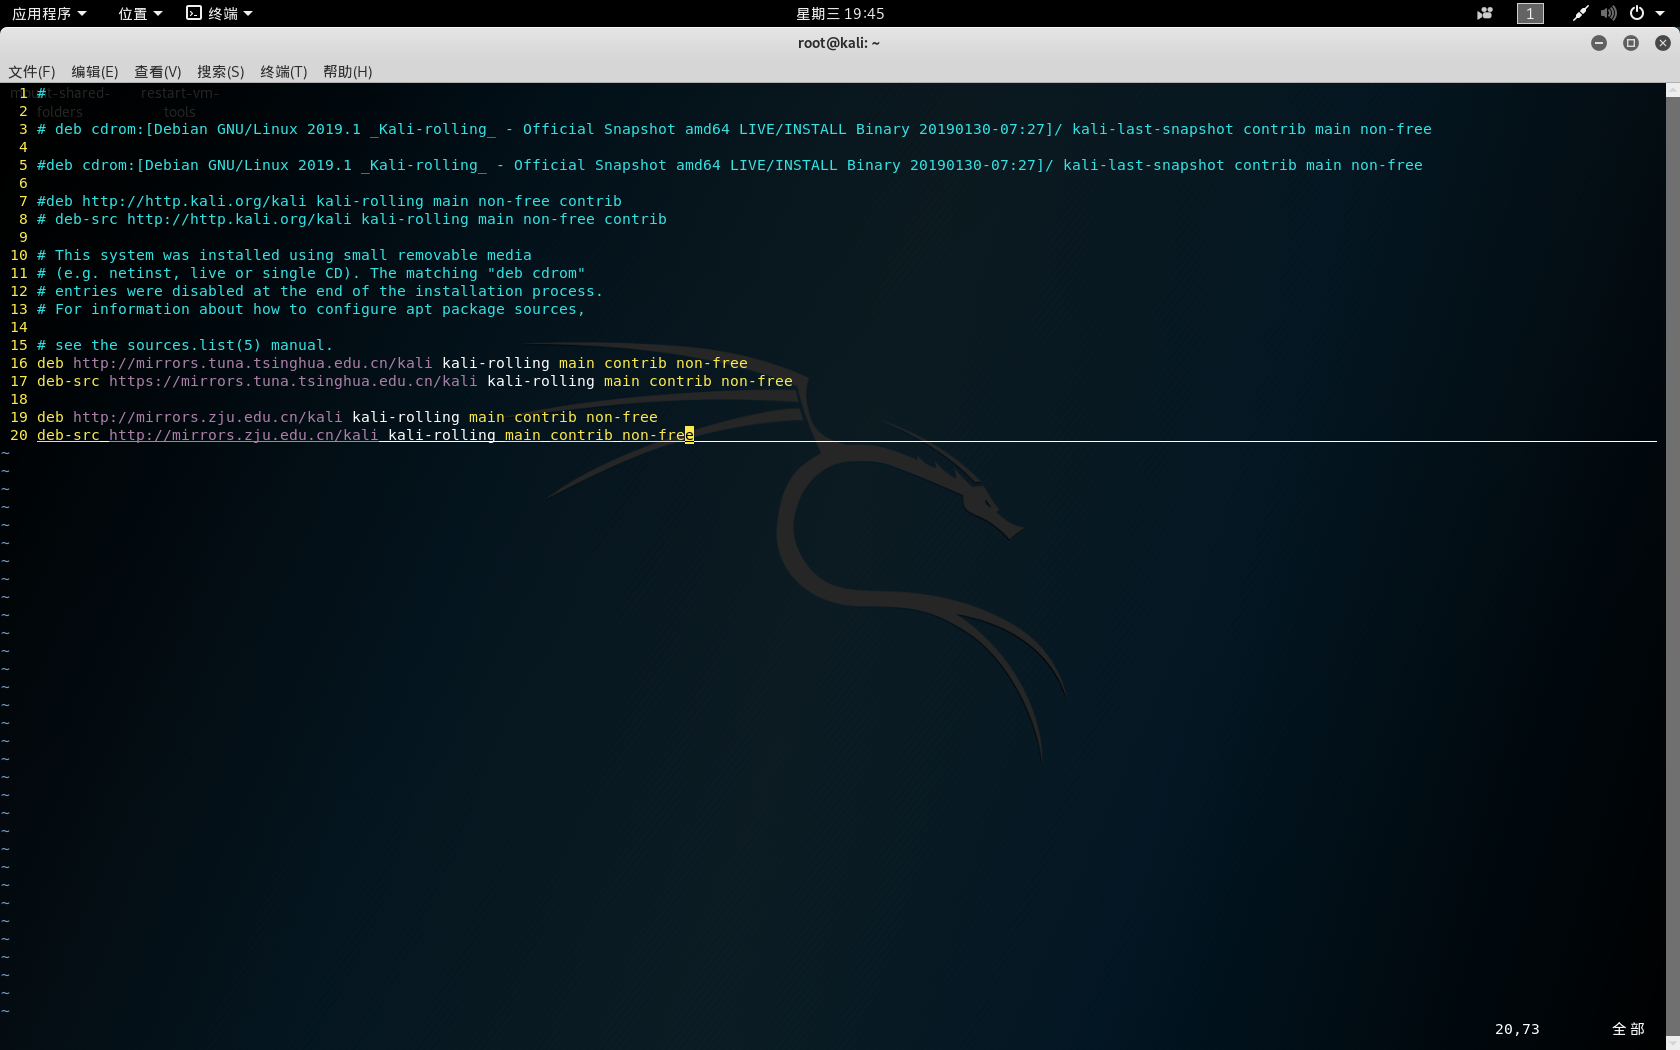1680x1050 pixels.
Task: Place cursor on line 19 zju mirror URL
Action: click(x=207, y=417)
